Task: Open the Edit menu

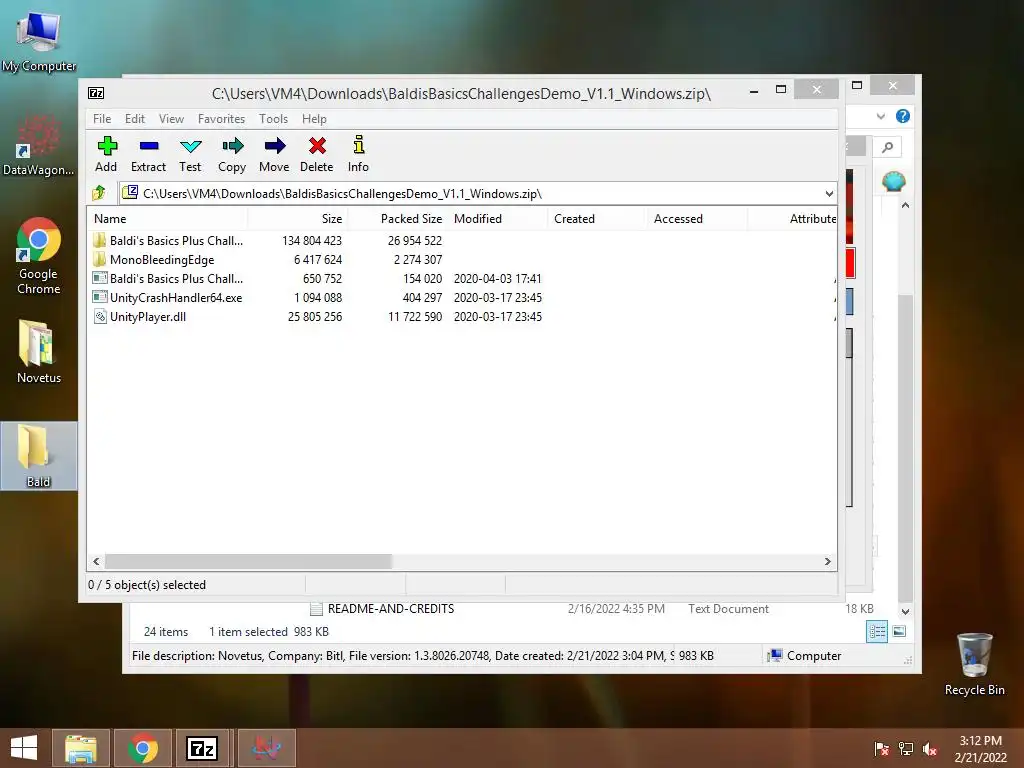Action: coord(135,119)
